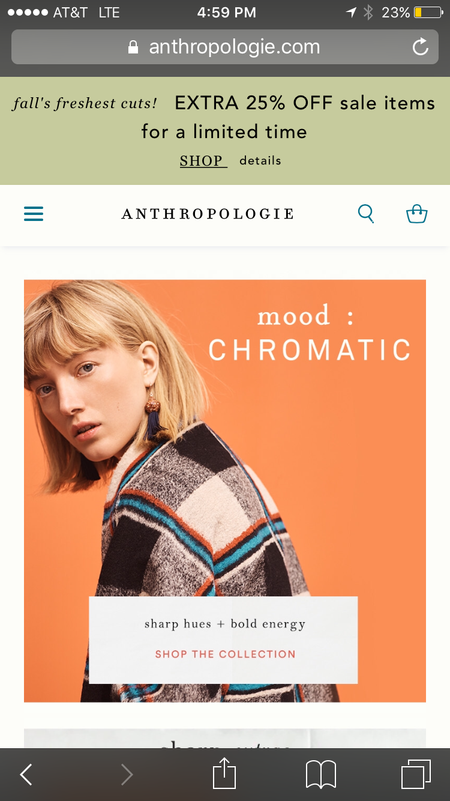Tap the search magnifier icon

click(x=366, y=214)
